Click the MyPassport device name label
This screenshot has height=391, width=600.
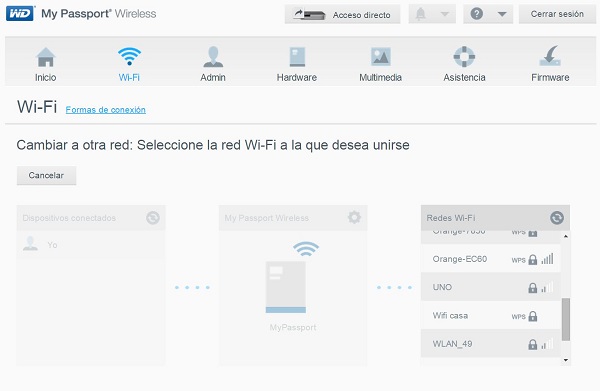[x=293, y=327]
